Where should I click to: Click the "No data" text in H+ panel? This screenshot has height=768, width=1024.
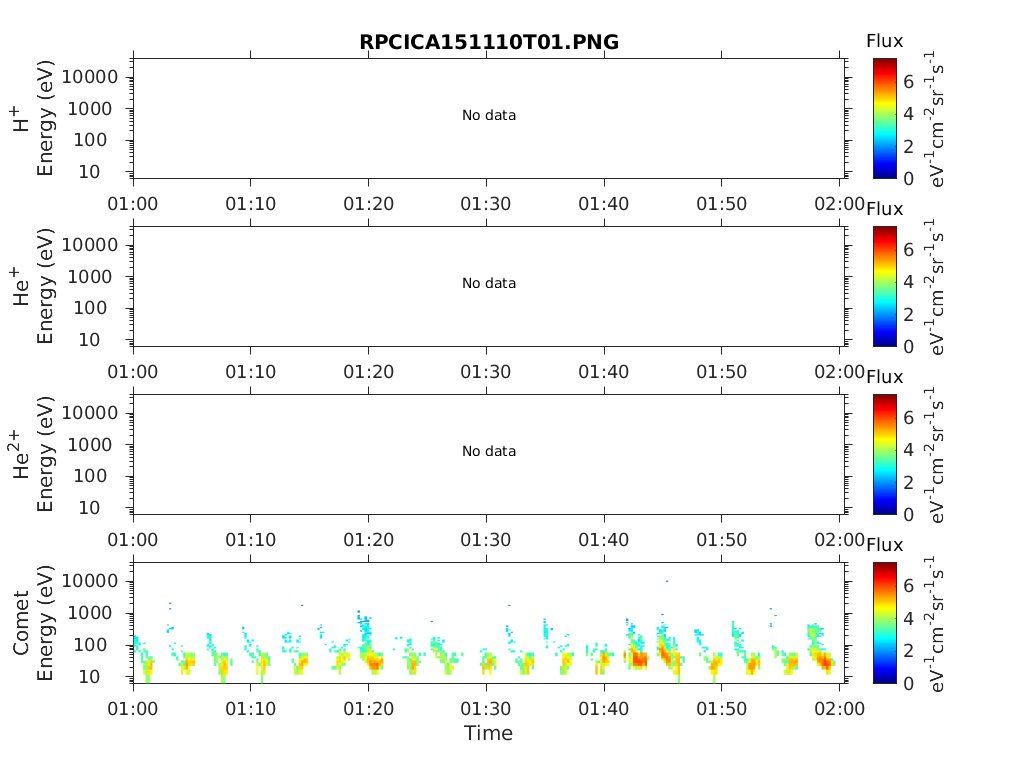pos(489,116)
